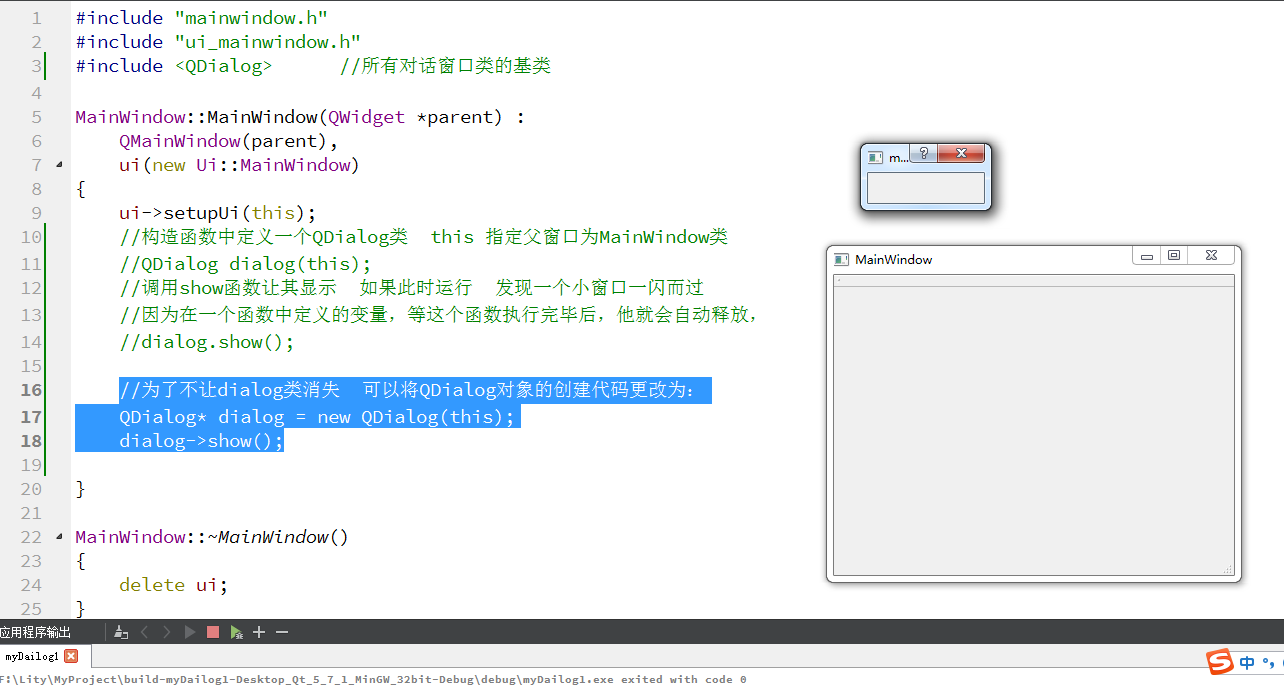Navigate to next item with the right chevron

click(167, 632)
